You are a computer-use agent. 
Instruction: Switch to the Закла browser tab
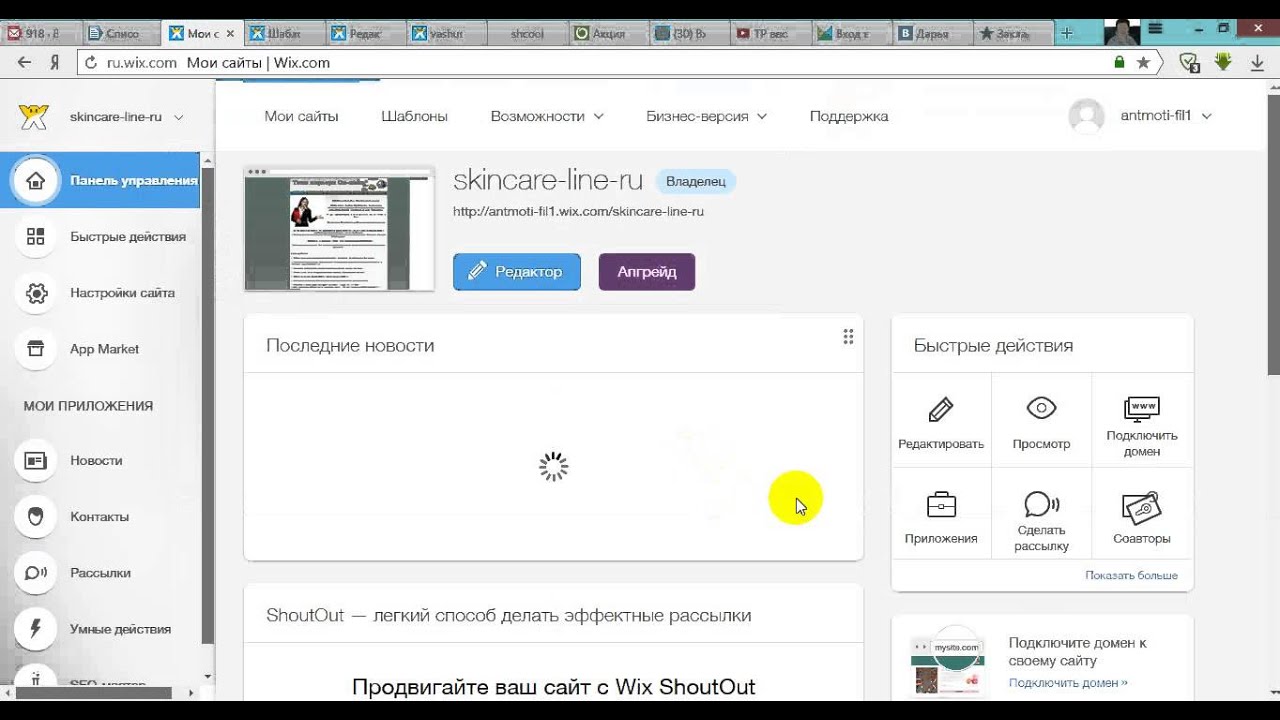point(1012,33)
